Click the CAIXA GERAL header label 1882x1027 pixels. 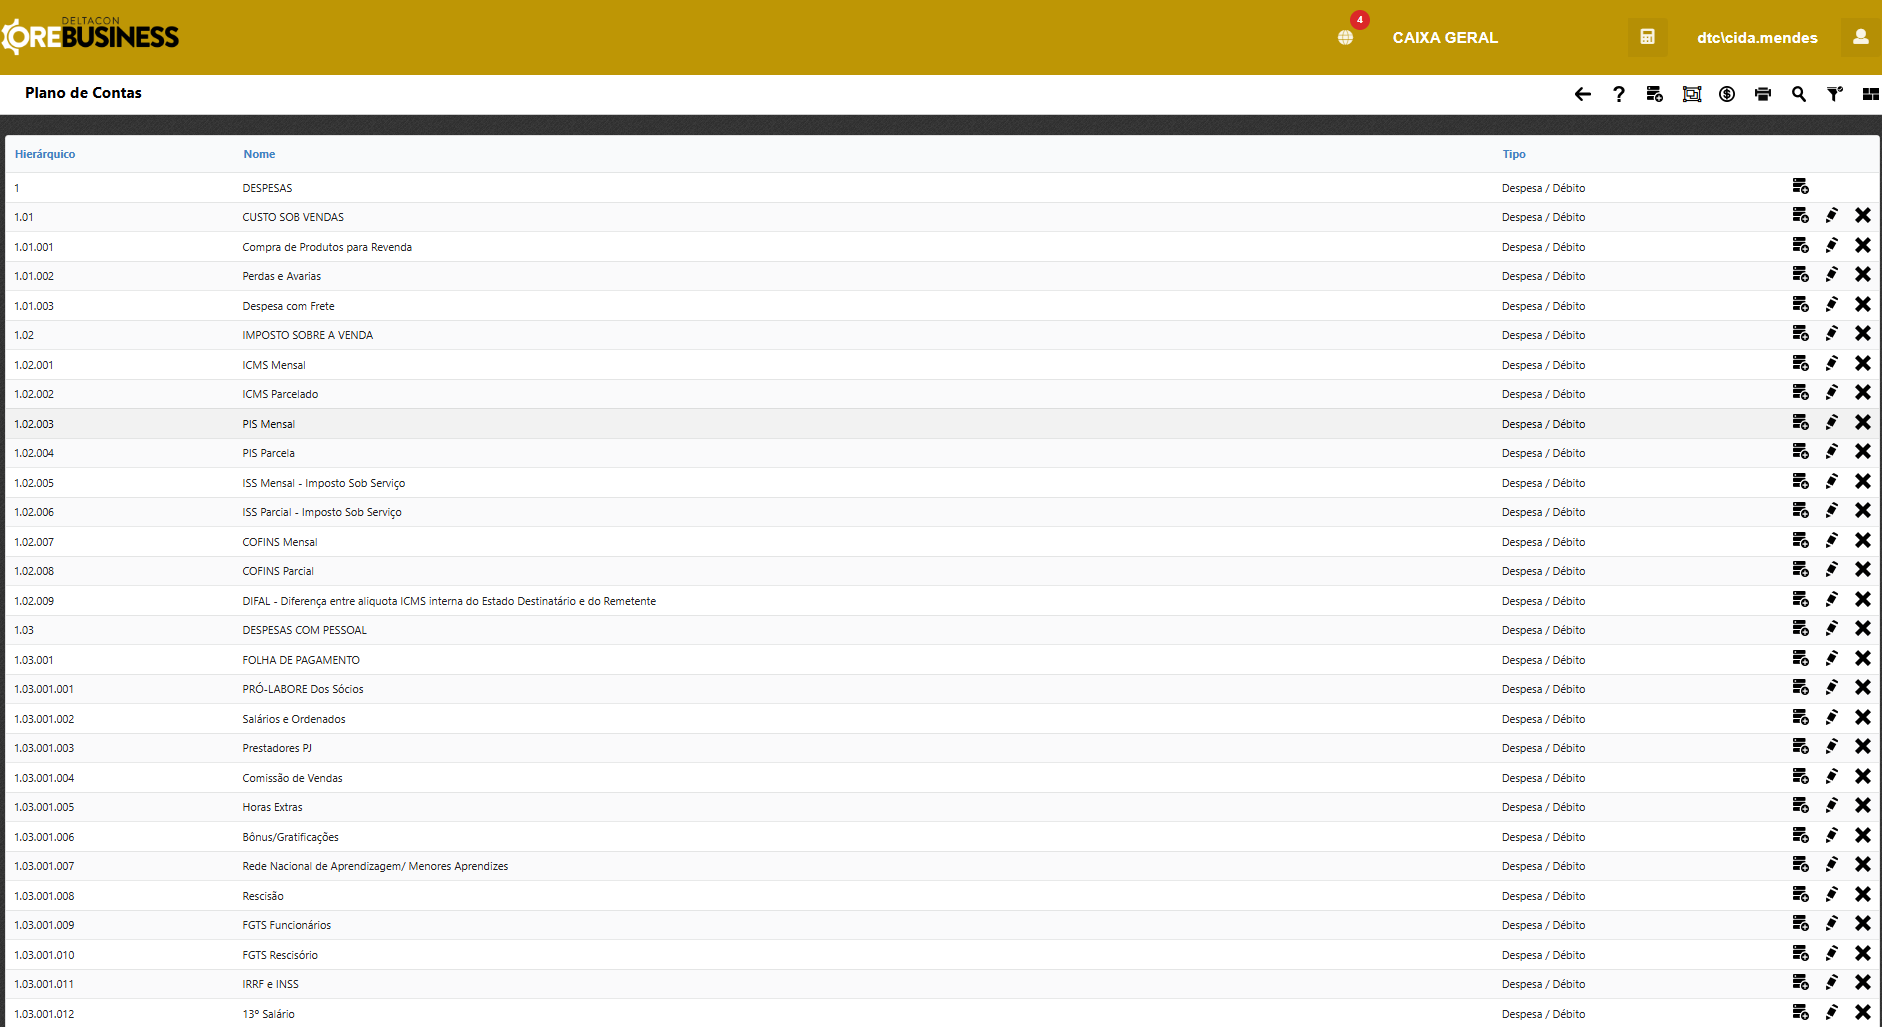pos(1444,38)
